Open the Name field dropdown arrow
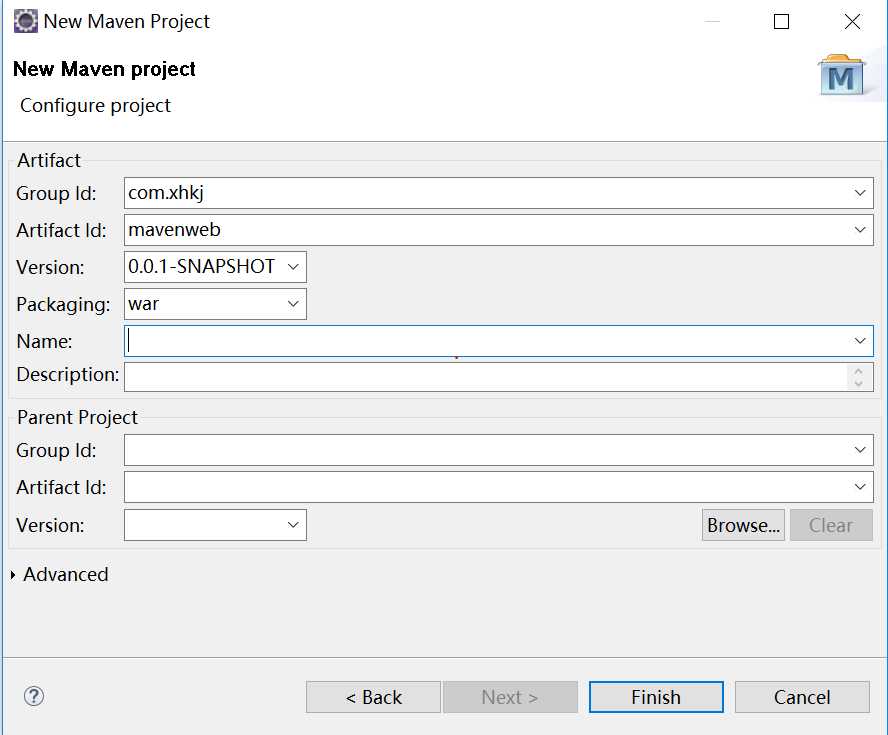888x735 pixels. pyautogui.click(x=860, y=341)
